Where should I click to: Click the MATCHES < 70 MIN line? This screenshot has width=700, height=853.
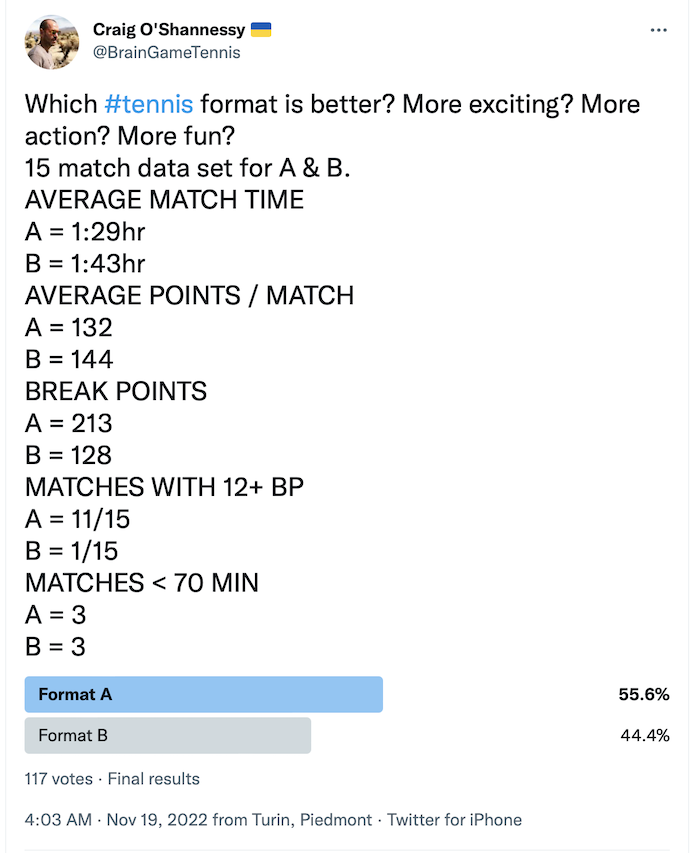click(142, 582)
